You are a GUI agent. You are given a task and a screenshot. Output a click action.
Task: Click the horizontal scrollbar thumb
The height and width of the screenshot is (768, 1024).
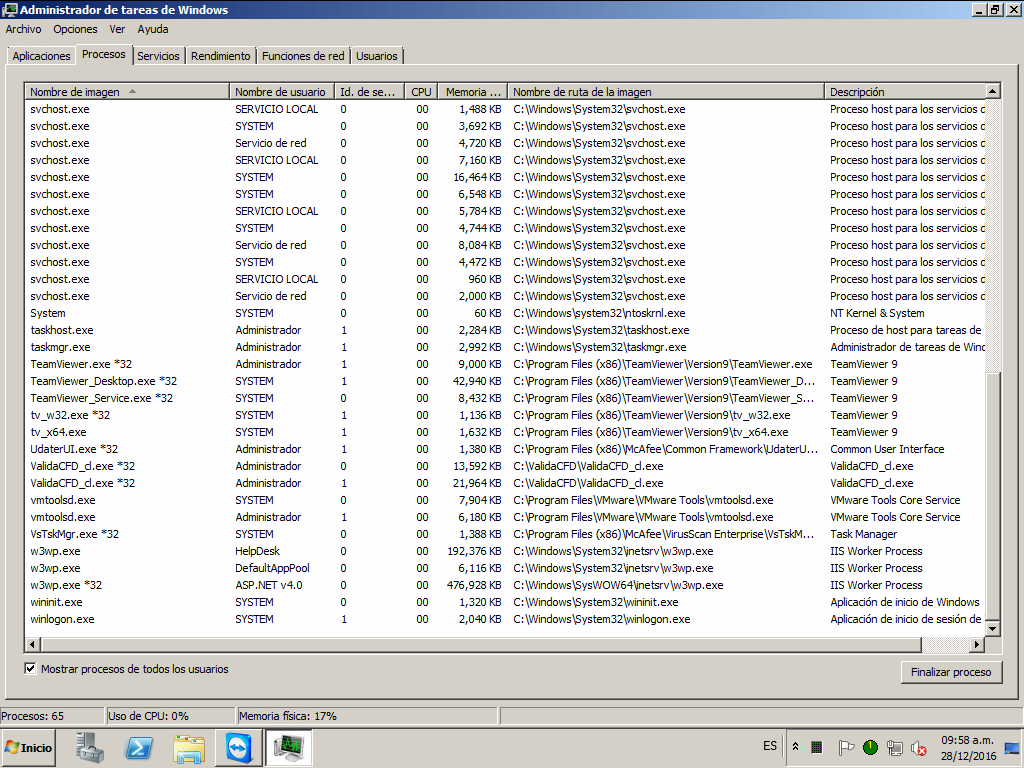click(481, 645)
